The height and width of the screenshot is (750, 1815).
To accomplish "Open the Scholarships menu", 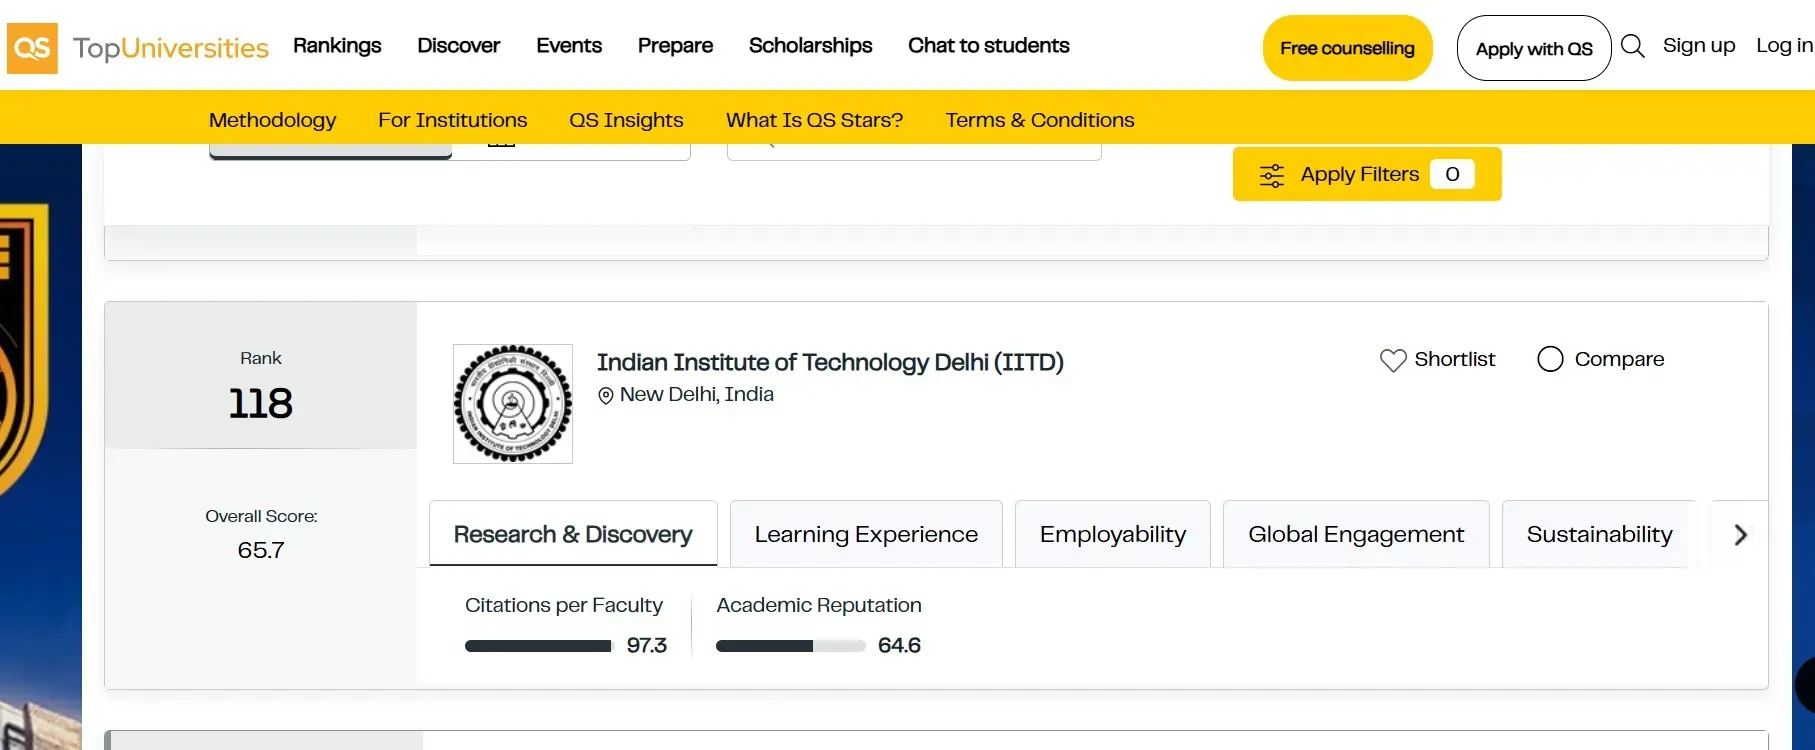I will pyautogui.click(x=810, y=45).
